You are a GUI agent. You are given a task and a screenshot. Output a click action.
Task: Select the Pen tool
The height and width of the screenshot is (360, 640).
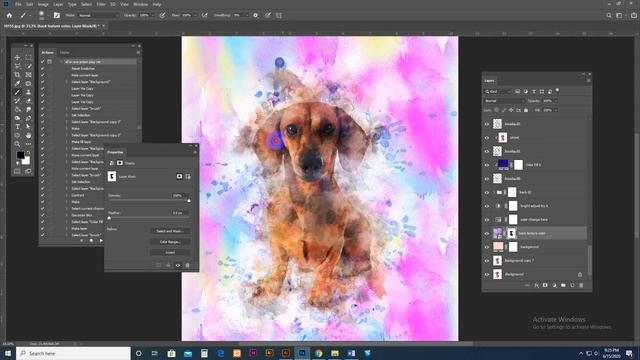pyautogui.click(x=28, y=118)
